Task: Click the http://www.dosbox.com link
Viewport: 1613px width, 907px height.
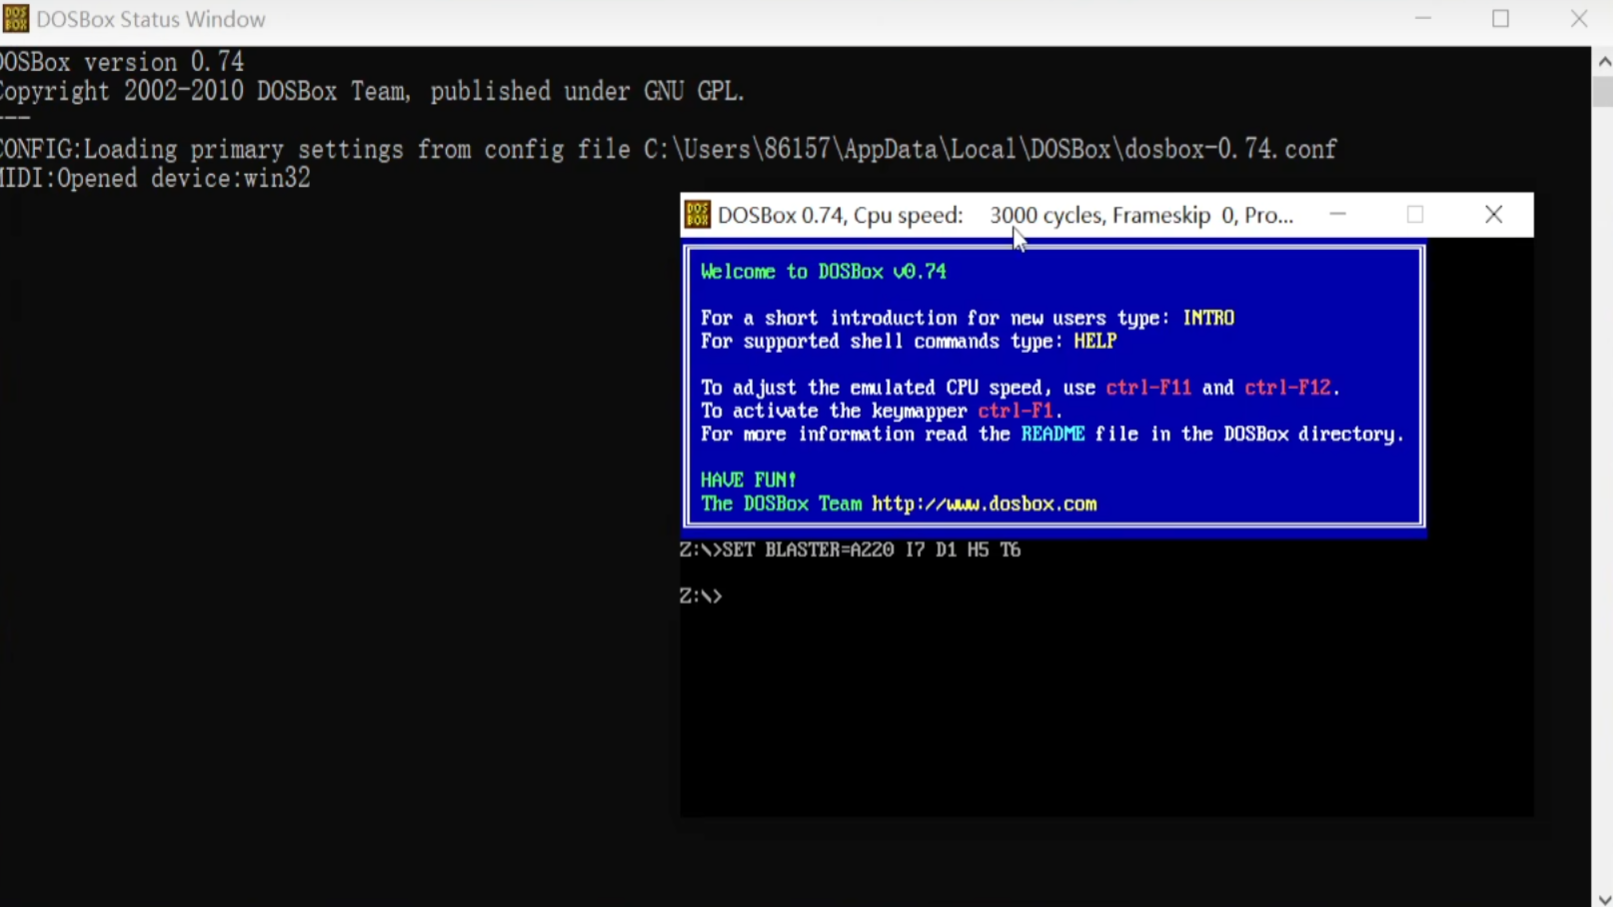Action: pos(984,504)
